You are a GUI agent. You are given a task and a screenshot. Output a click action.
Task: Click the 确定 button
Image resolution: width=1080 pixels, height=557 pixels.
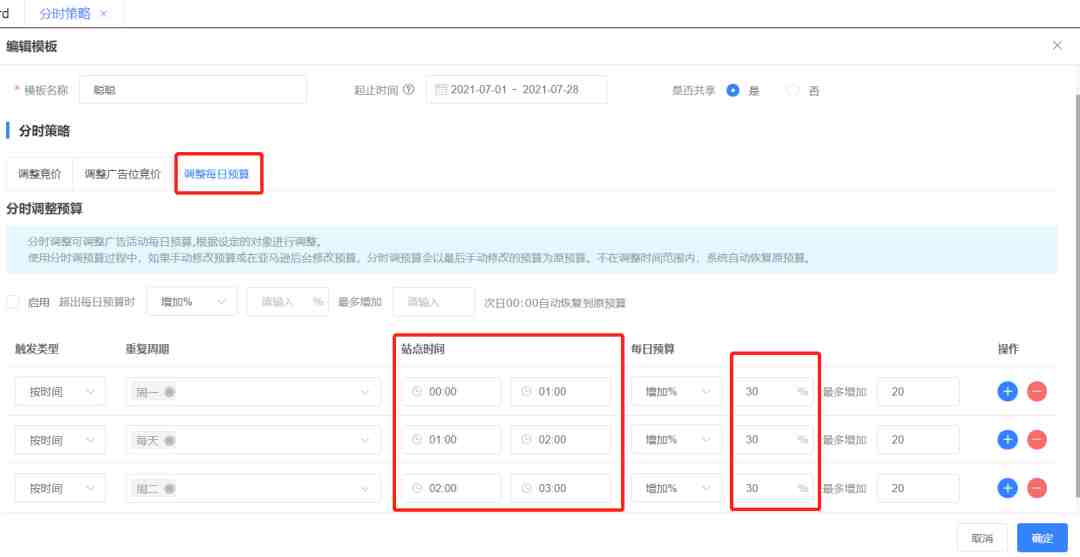(x=1042, y=538)
